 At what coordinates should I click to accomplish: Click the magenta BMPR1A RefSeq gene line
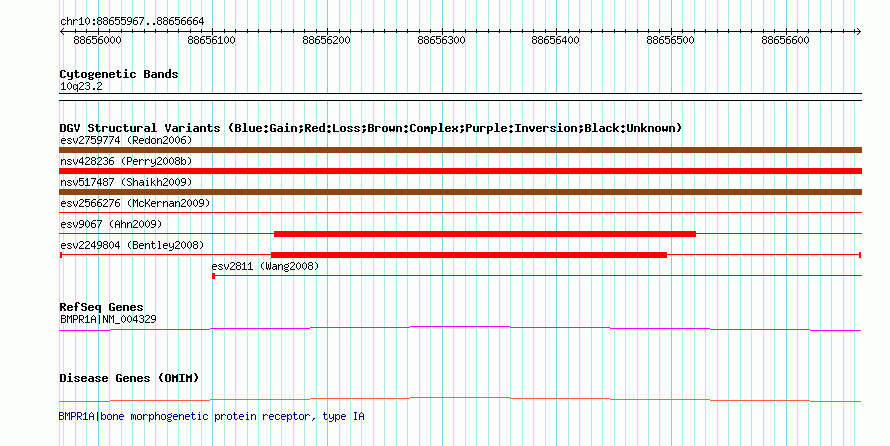(460, 329)
